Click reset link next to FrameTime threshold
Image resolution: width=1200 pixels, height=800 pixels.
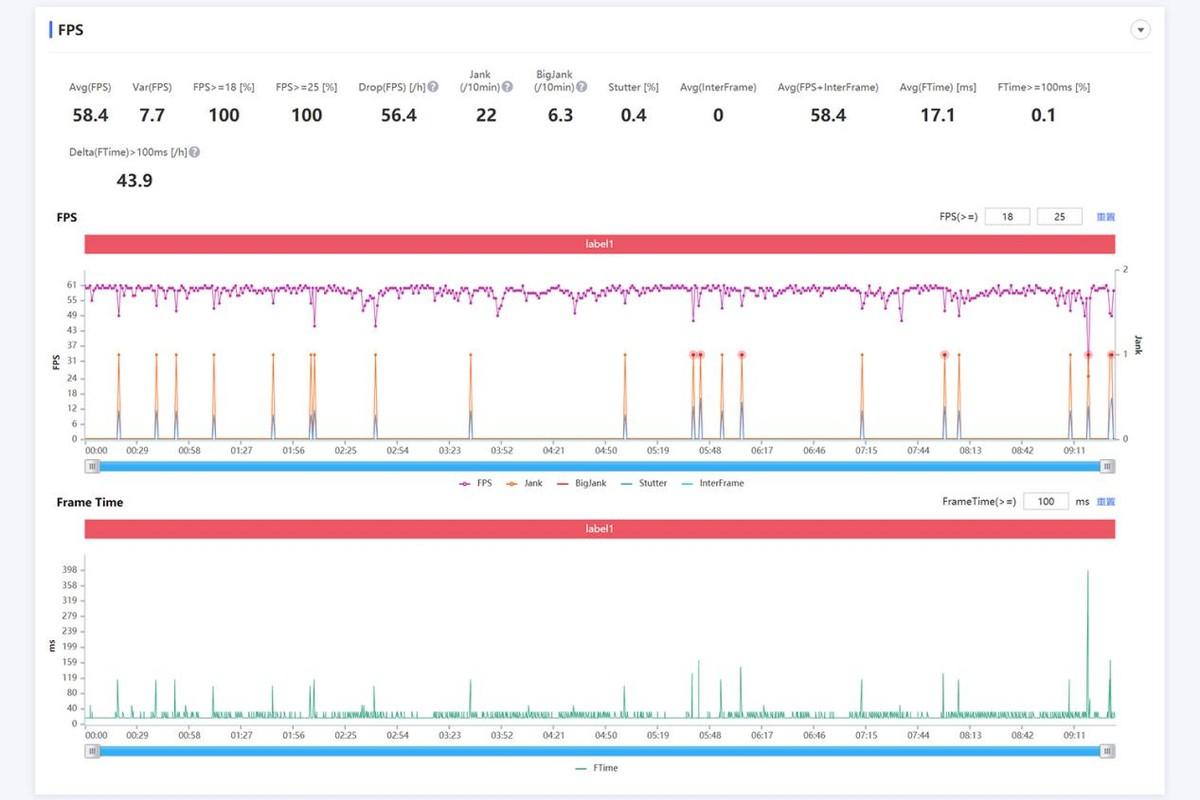coord(1104,502)
